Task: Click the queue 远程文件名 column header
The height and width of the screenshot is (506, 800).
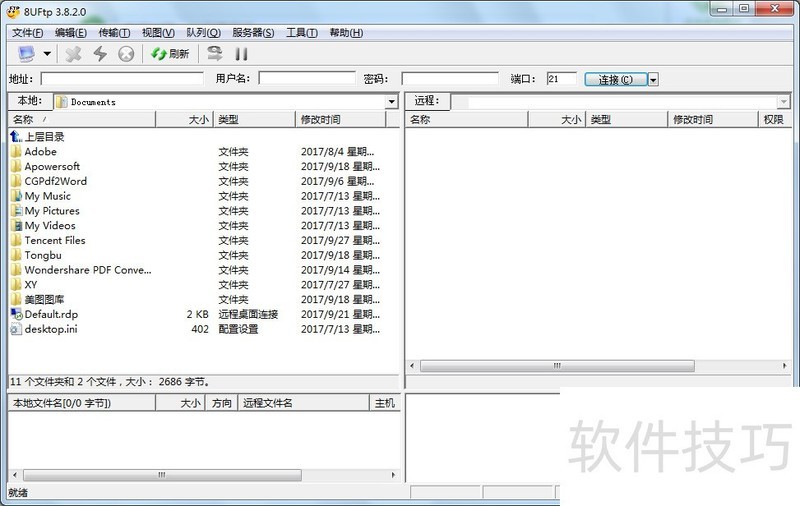Action: [x=303, y=403]
